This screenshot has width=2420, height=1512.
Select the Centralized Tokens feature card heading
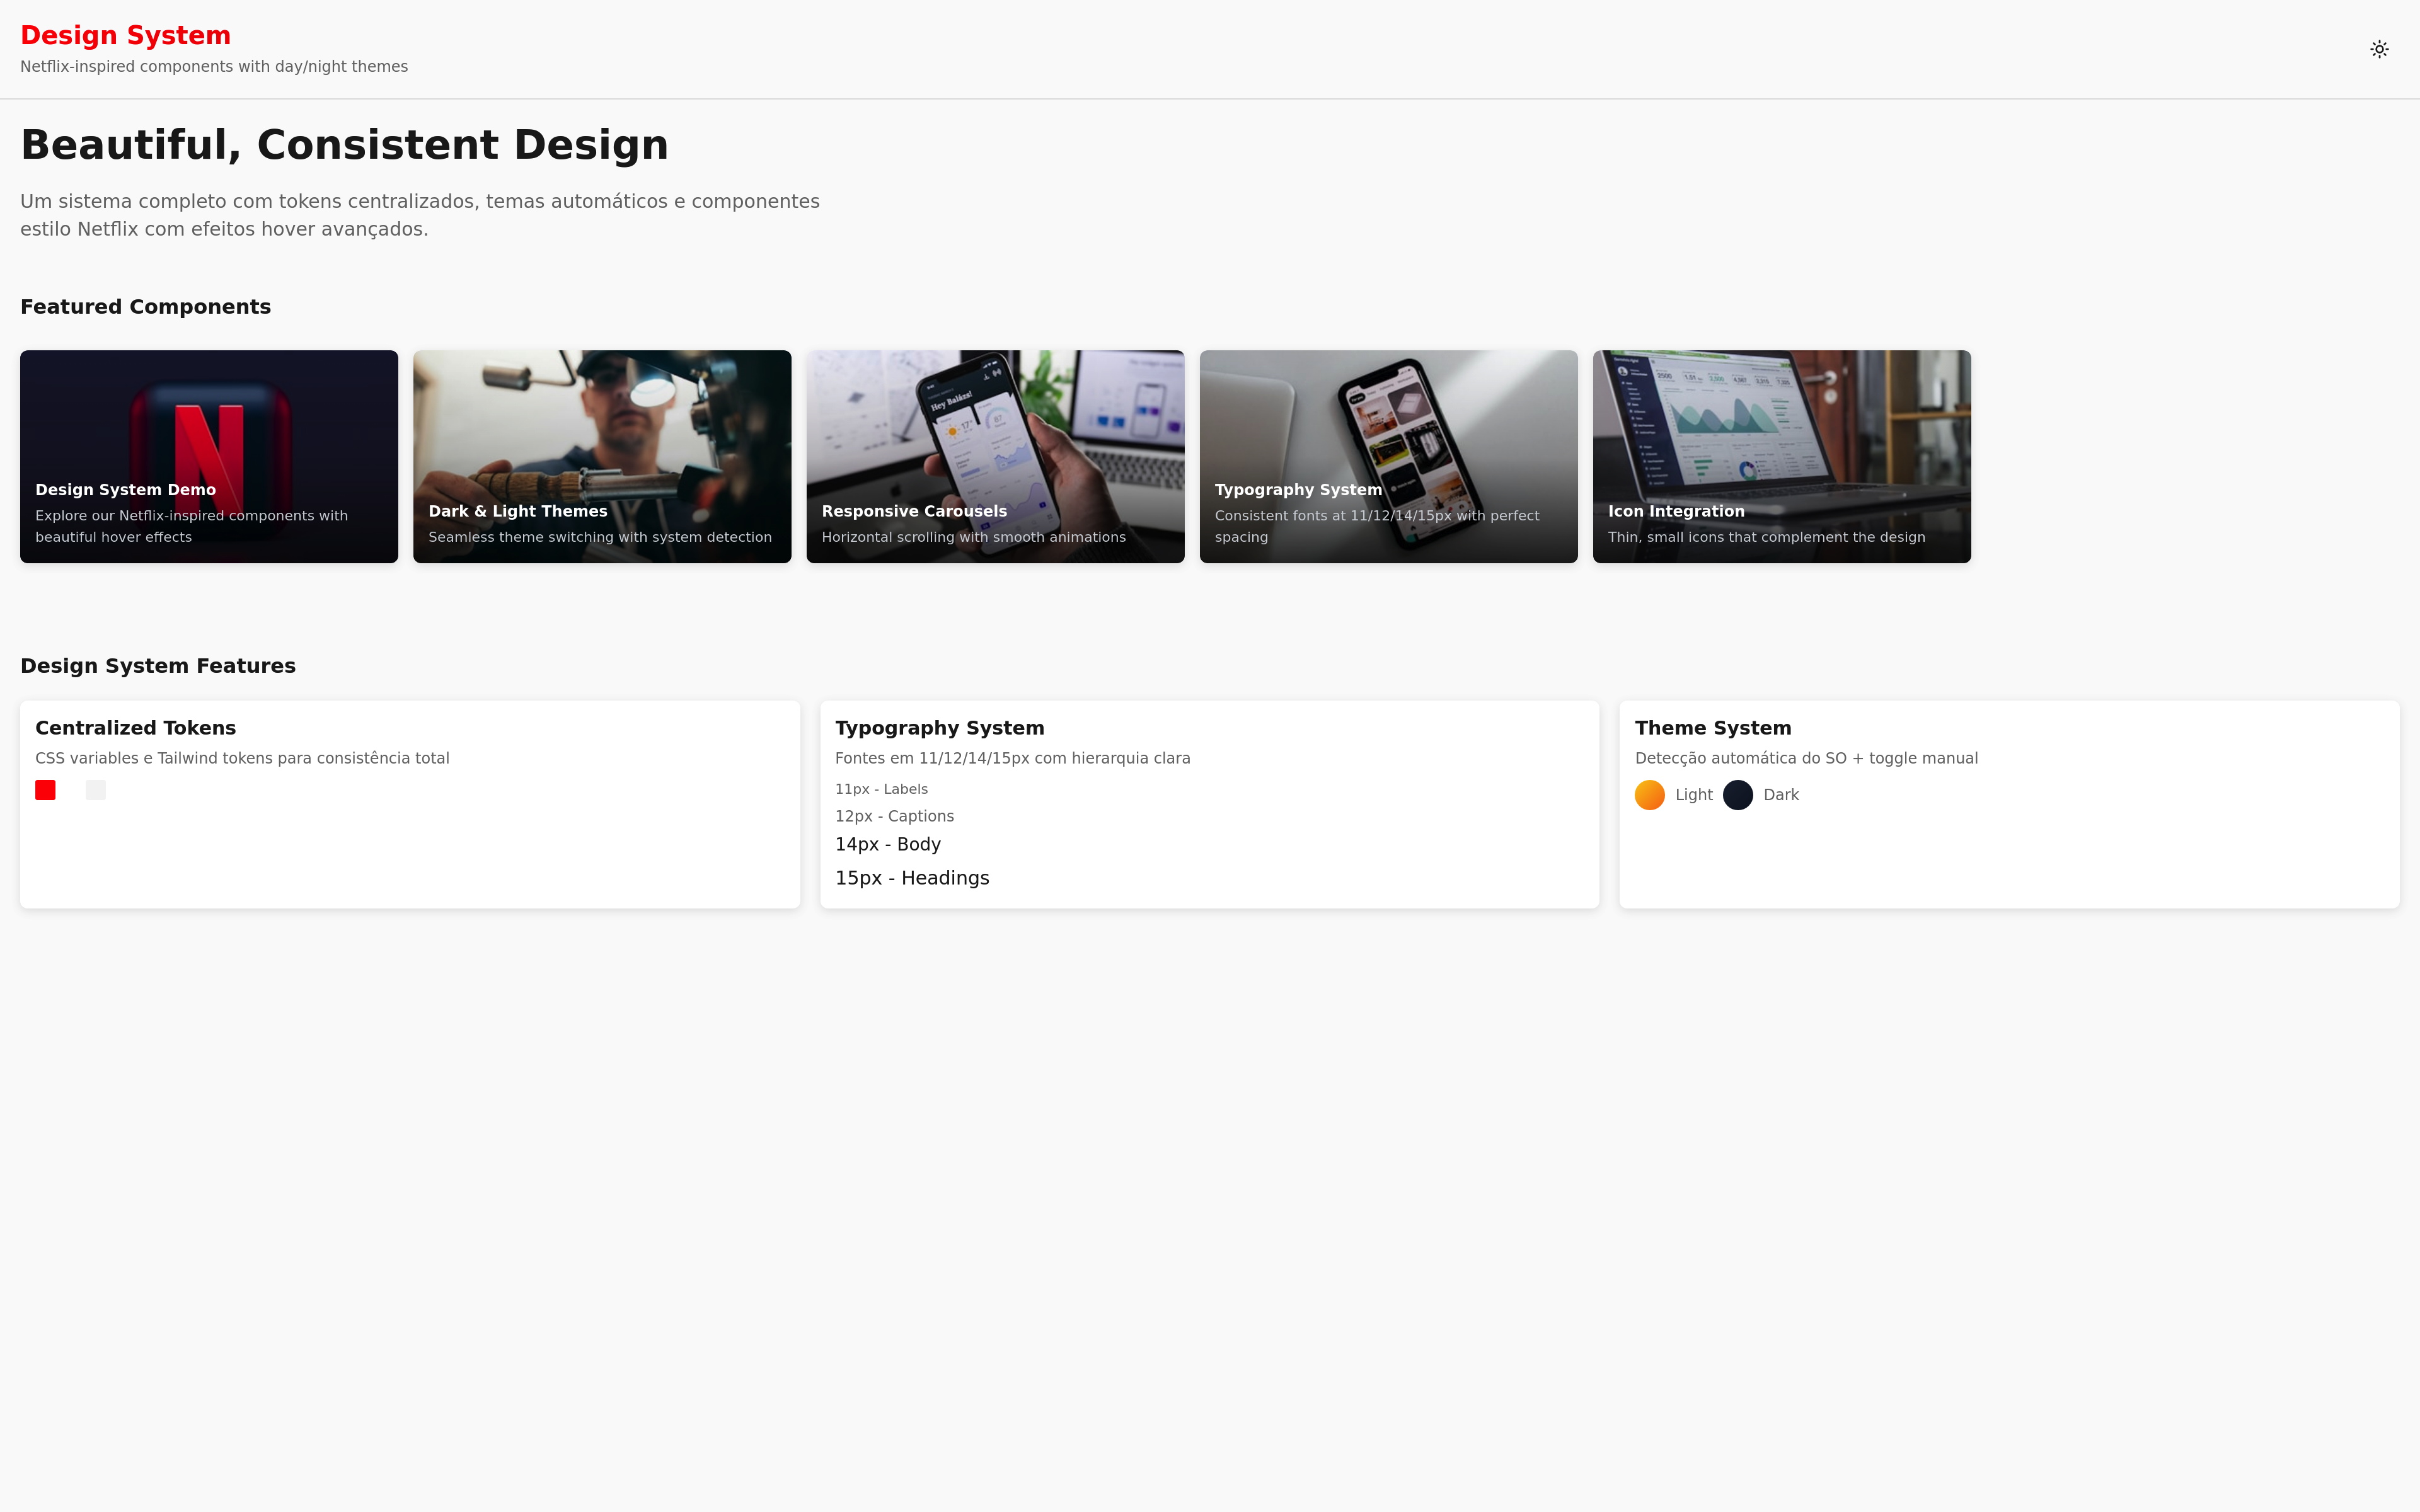coord(135,728)
